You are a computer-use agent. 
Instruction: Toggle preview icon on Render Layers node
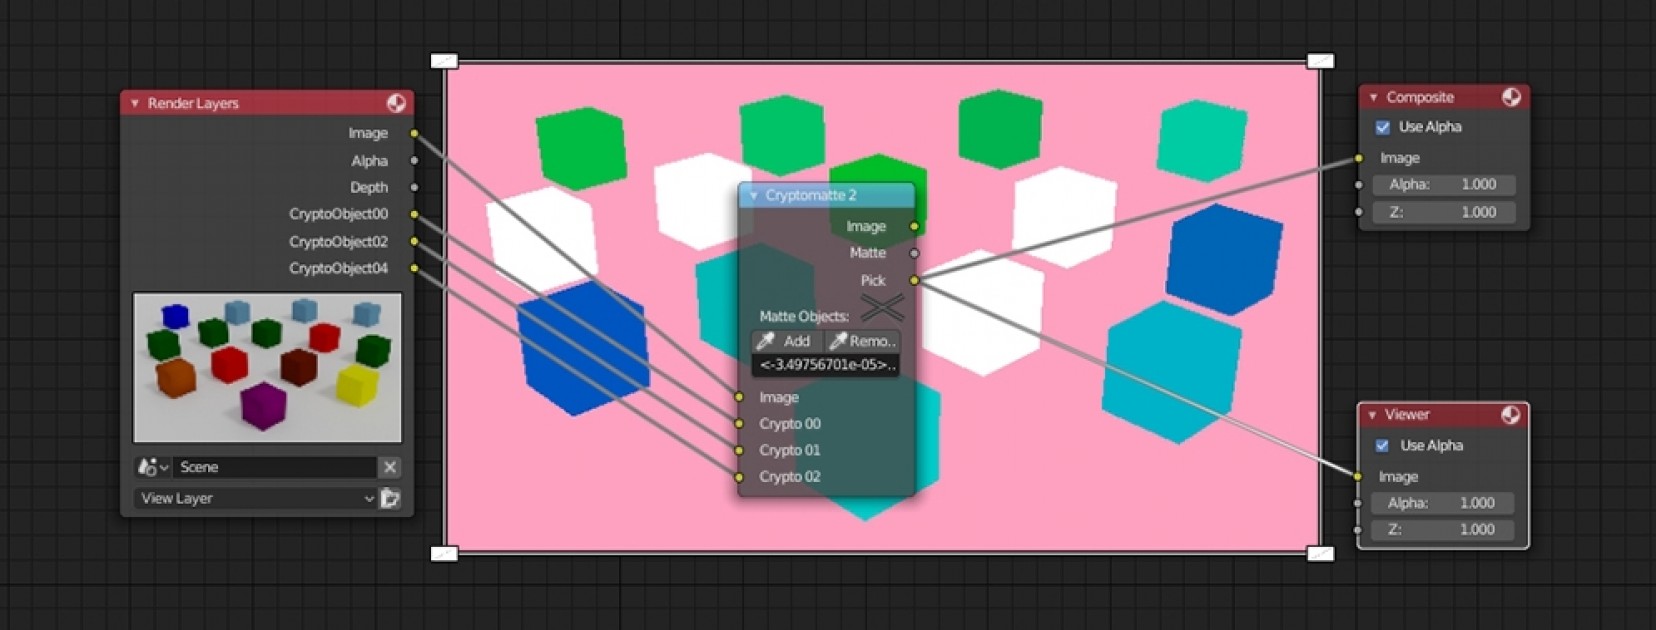(x=396, y=103)
